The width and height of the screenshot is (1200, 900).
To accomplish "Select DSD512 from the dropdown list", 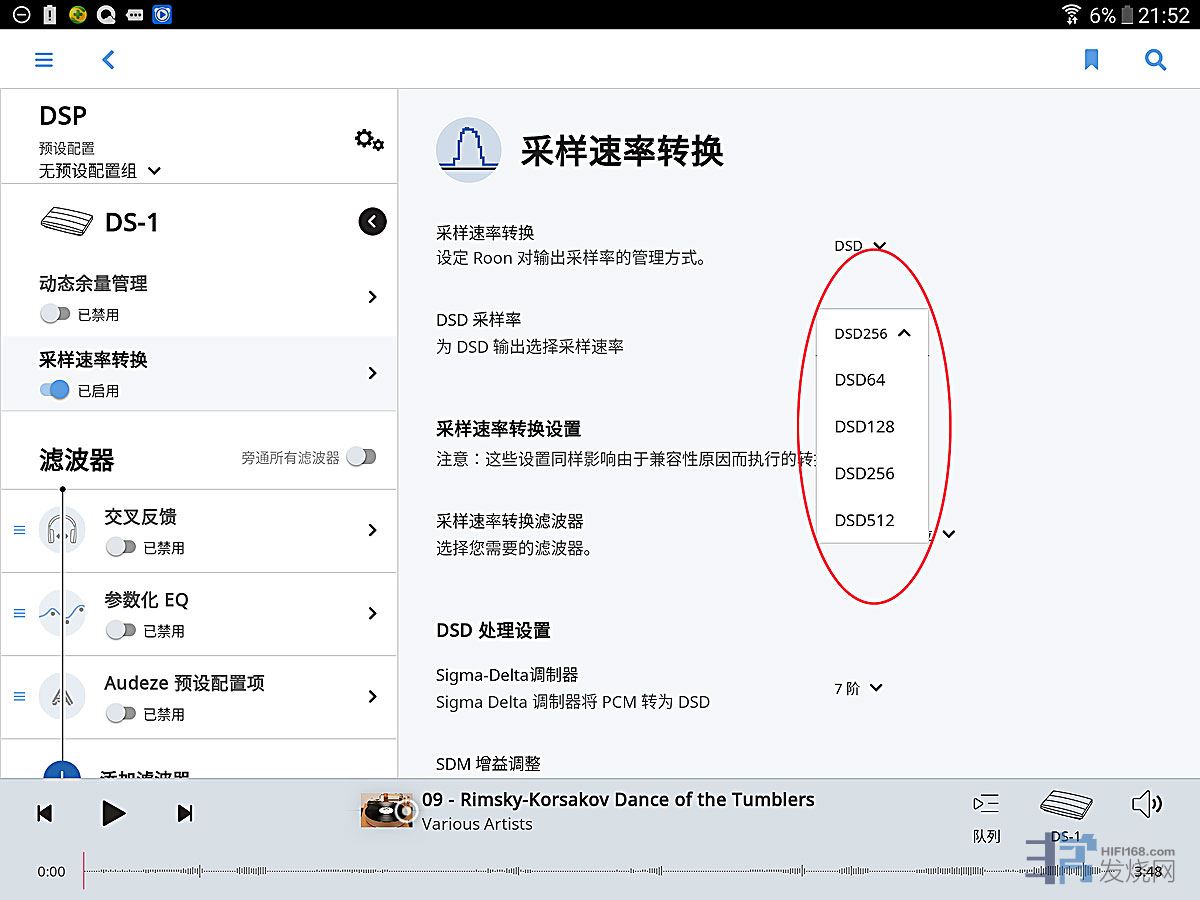I will tap(865, 520).
